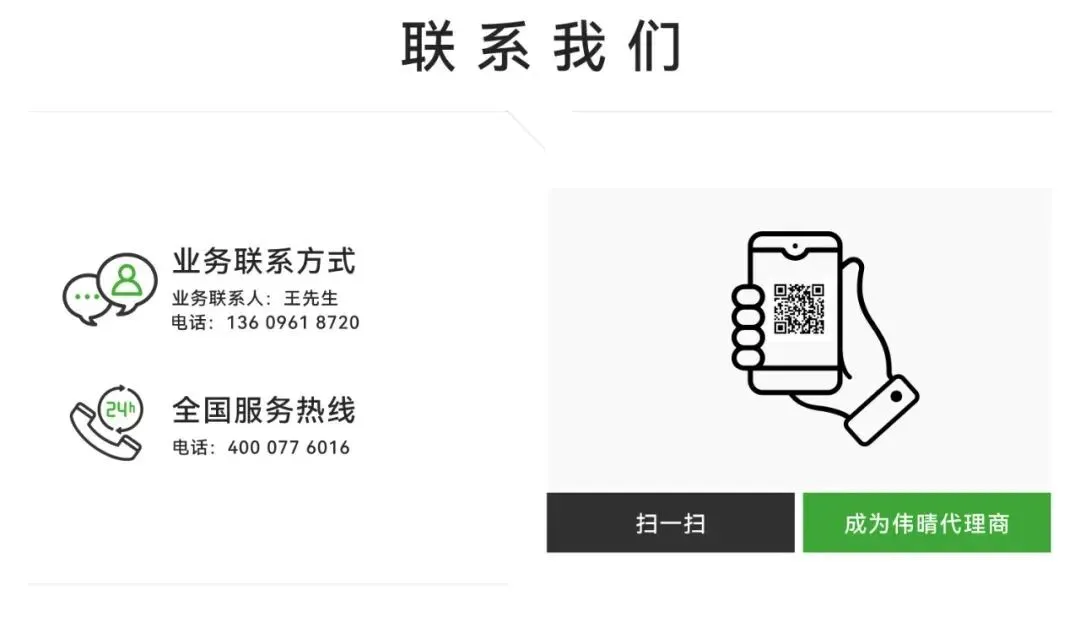Click the diagonal divider under the title
The height and width of the screenshot is (633, 1080).
coord(526,129)
